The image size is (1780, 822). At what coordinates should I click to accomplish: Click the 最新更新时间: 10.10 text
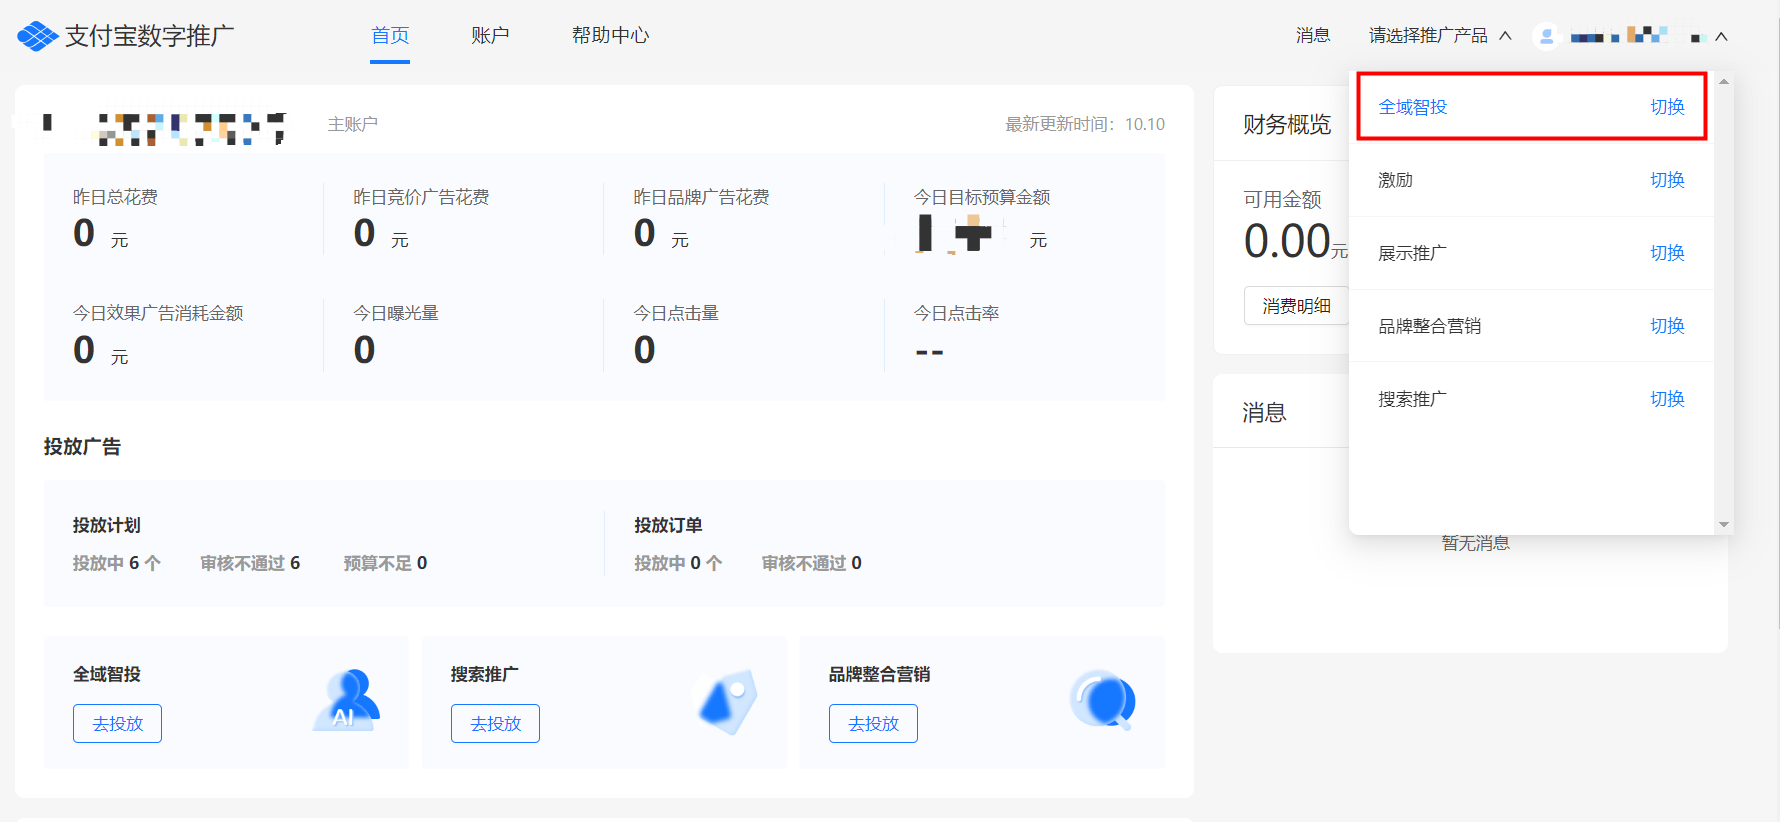point(1085,124)
